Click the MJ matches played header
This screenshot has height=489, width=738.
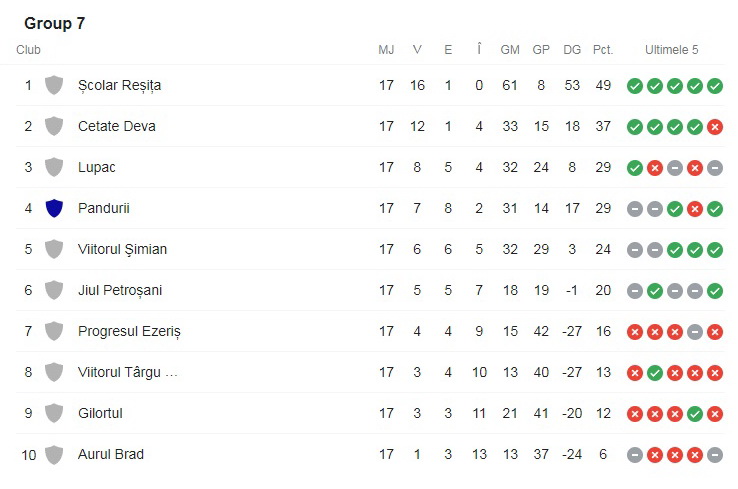(386, 50)
